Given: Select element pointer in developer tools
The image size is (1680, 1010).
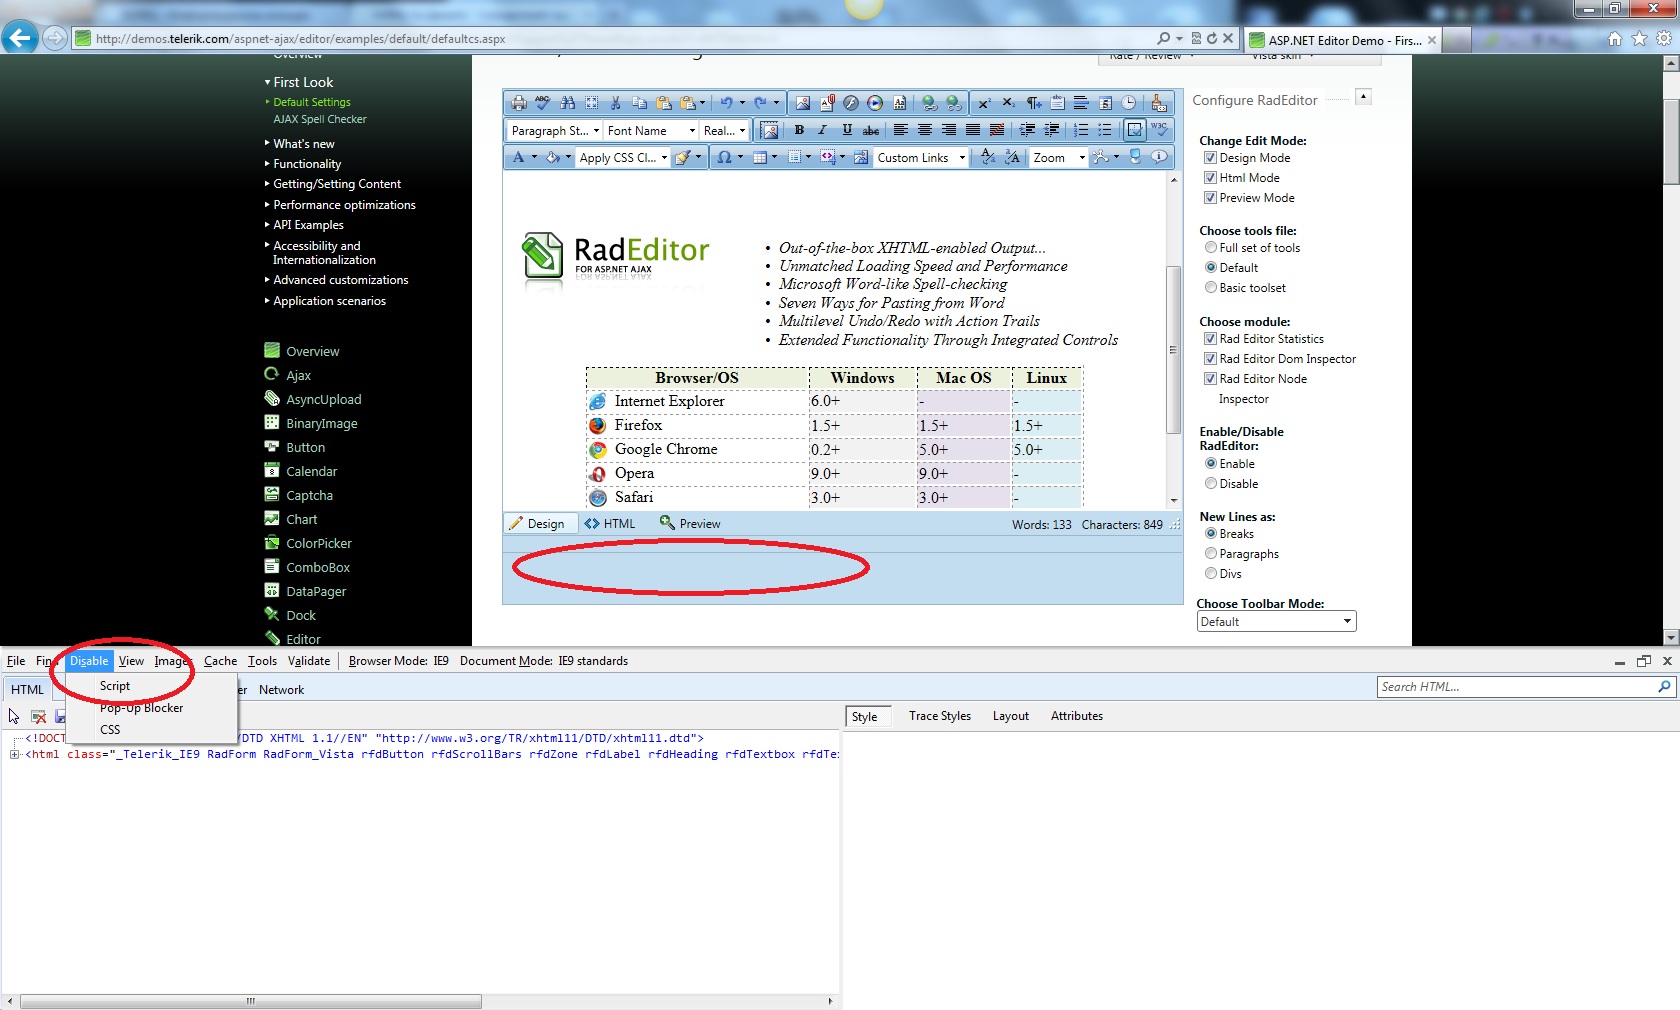Looking at the screenshot, I should pos(14,716).
